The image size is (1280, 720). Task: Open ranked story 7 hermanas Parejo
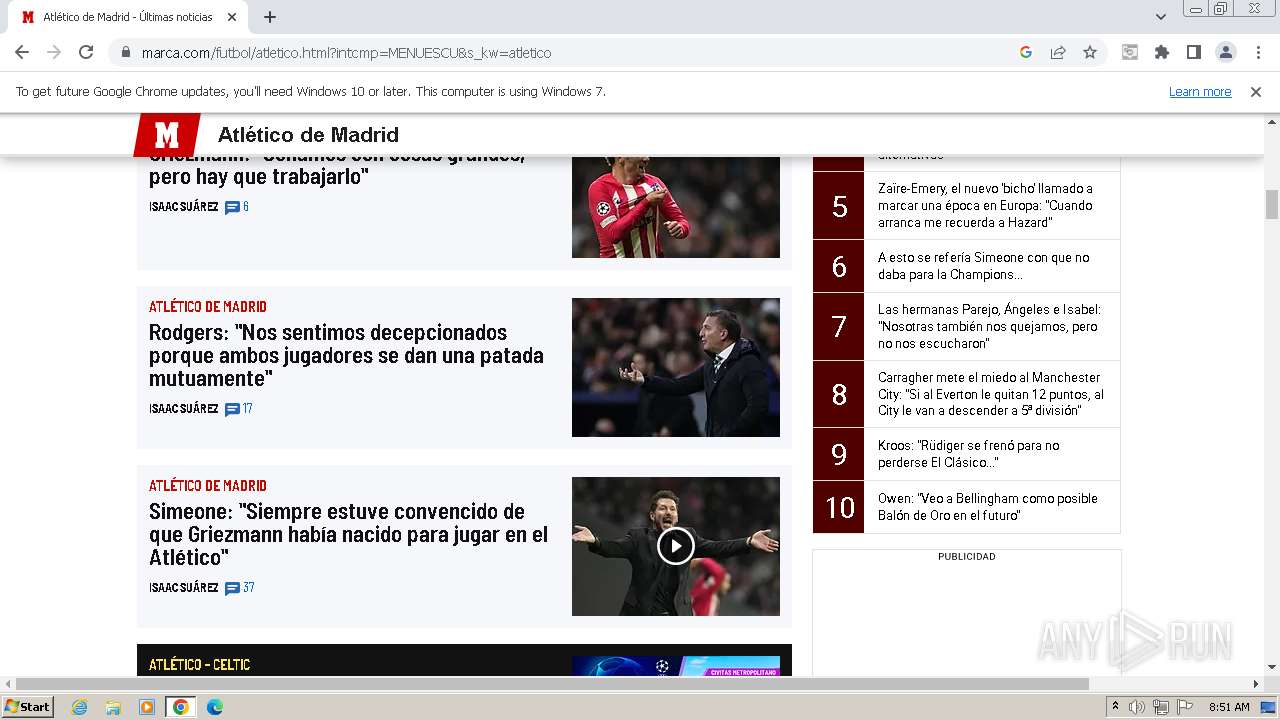coord(989,326)
